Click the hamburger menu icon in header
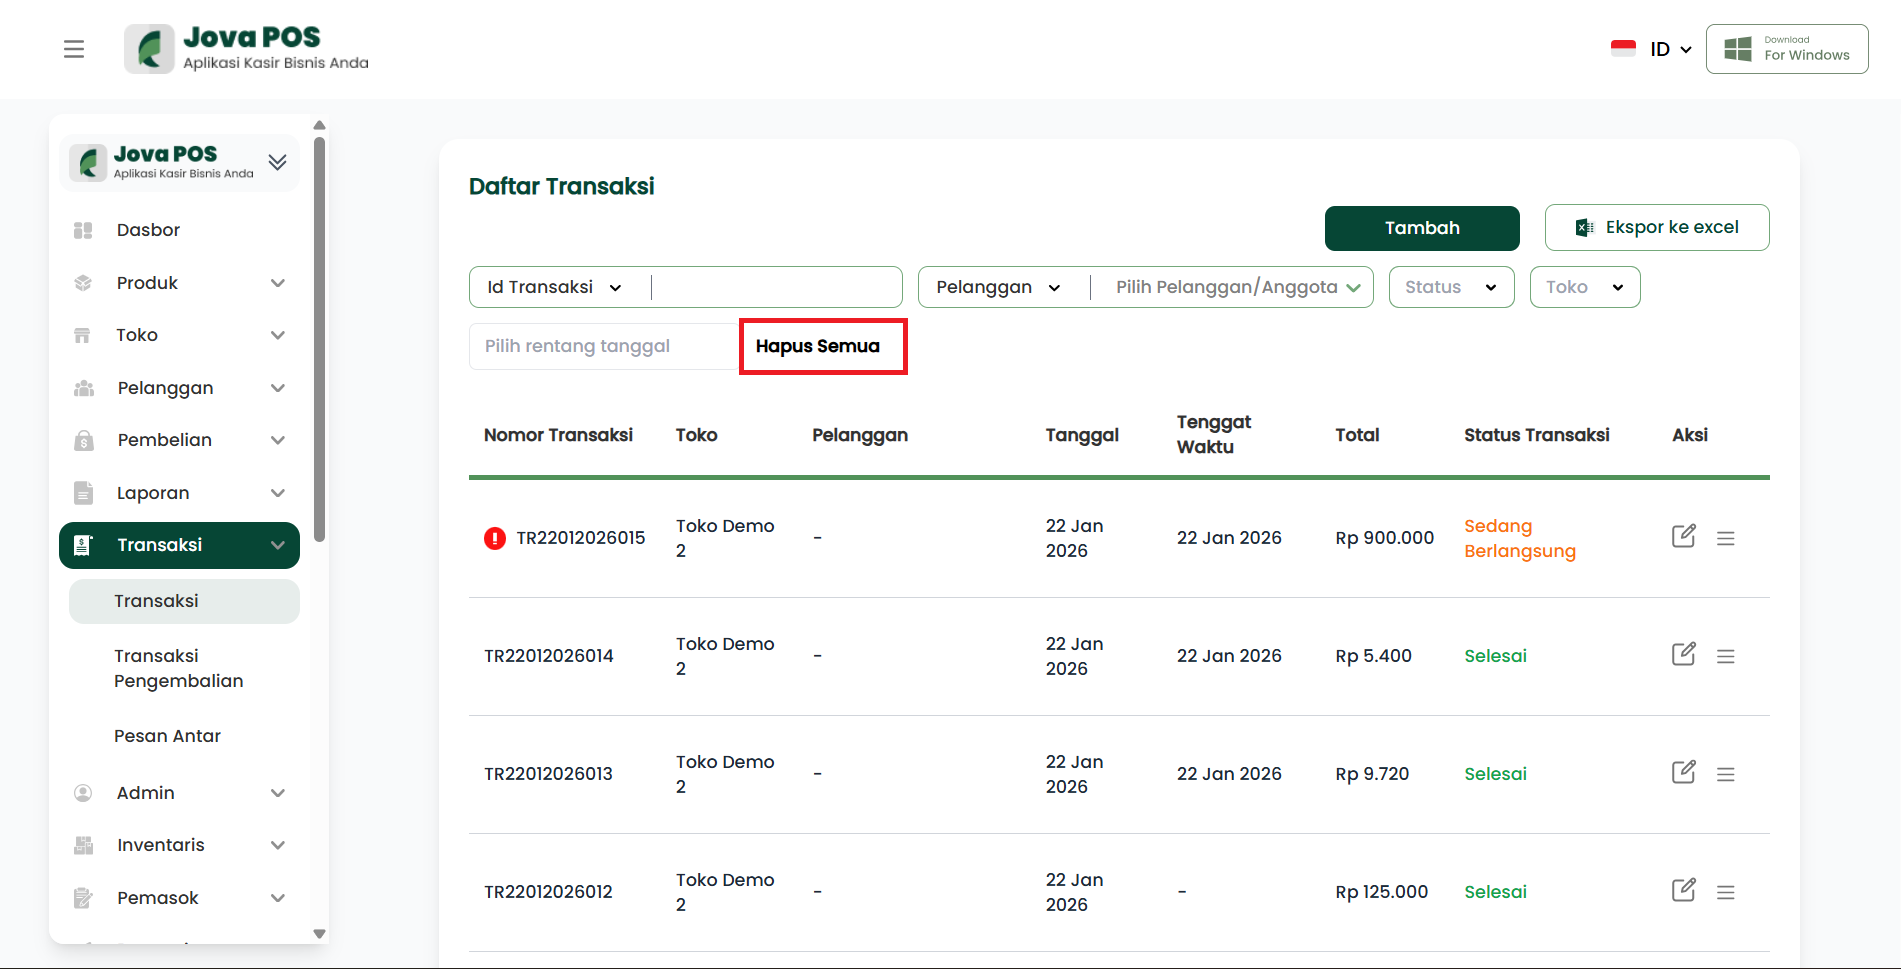1901x969 pixels. coord(74,49)
